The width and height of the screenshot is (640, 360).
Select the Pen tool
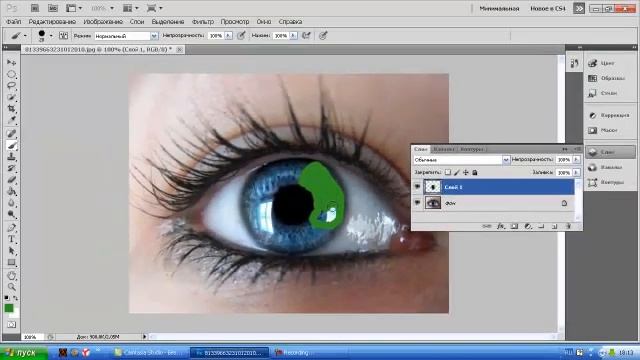tap(11, 228)
